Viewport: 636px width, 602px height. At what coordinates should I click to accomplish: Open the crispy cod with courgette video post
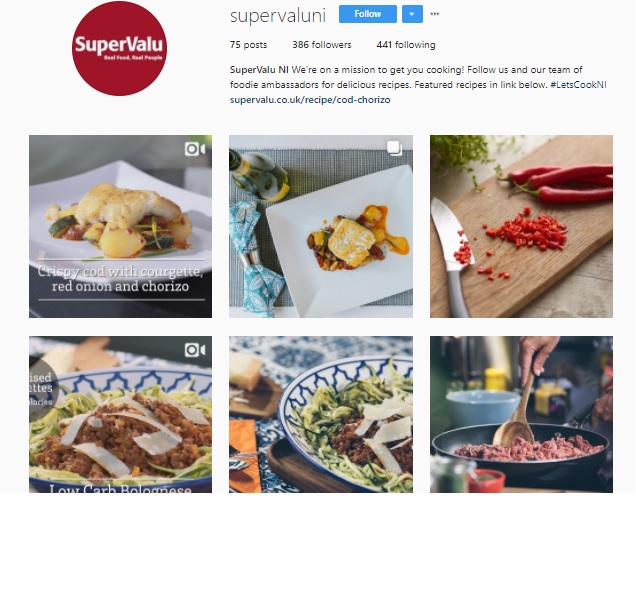click(x=120, y=226)
